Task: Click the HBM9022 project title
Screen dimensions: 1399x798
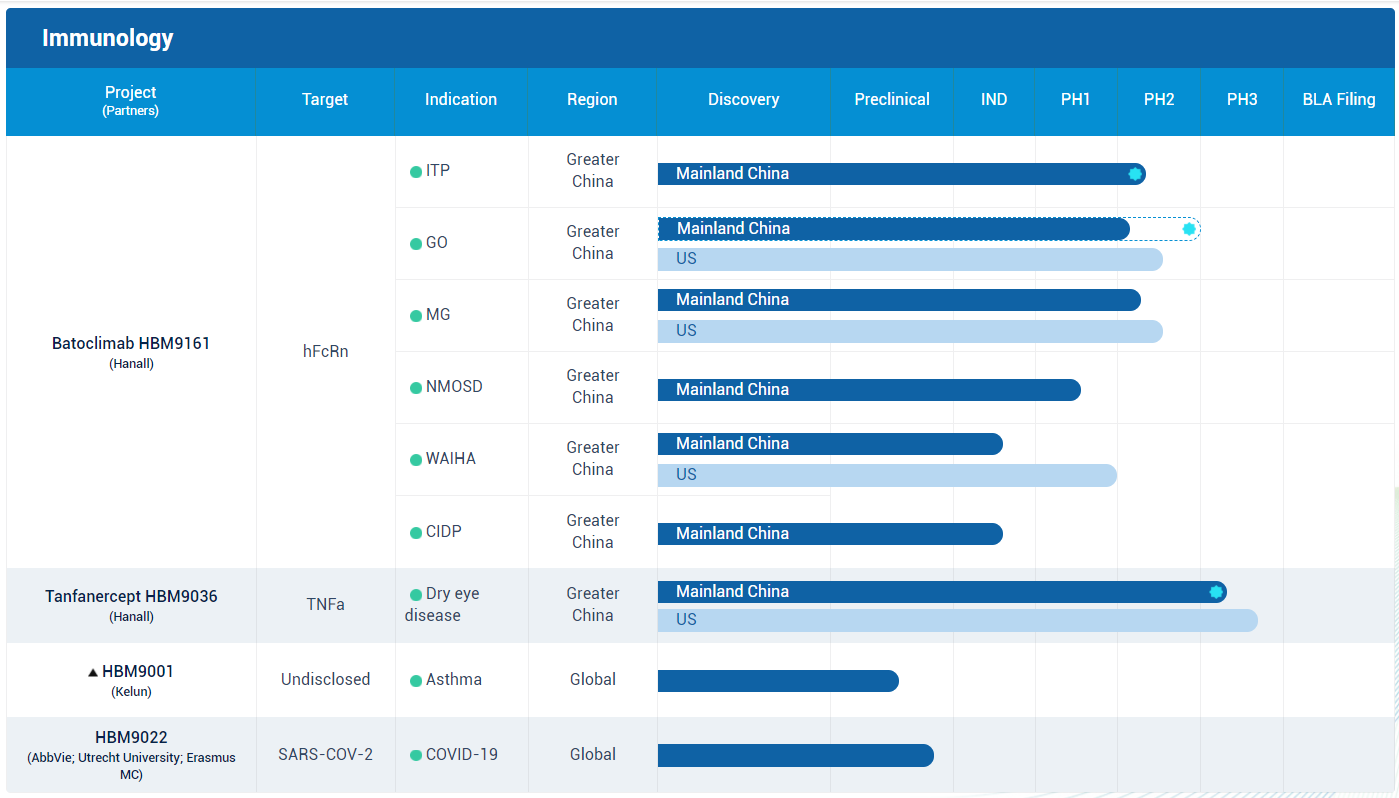Action: coord(131,738)
